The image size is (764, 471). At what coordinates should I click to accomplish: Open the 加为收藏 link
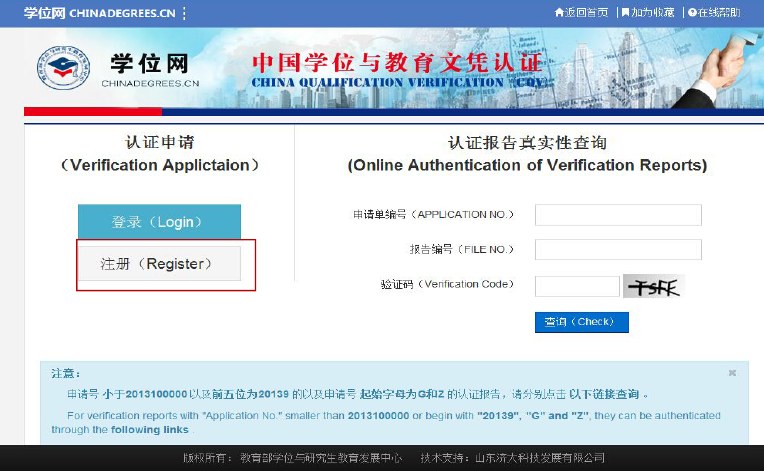pos(652,13)
